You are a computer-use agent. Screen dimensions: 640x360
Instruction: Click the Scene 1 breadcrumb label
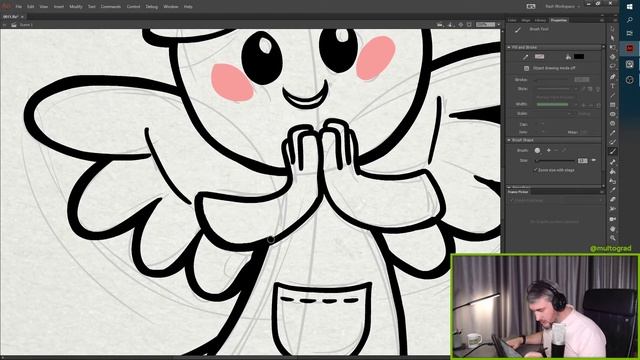tap(26, 25)
